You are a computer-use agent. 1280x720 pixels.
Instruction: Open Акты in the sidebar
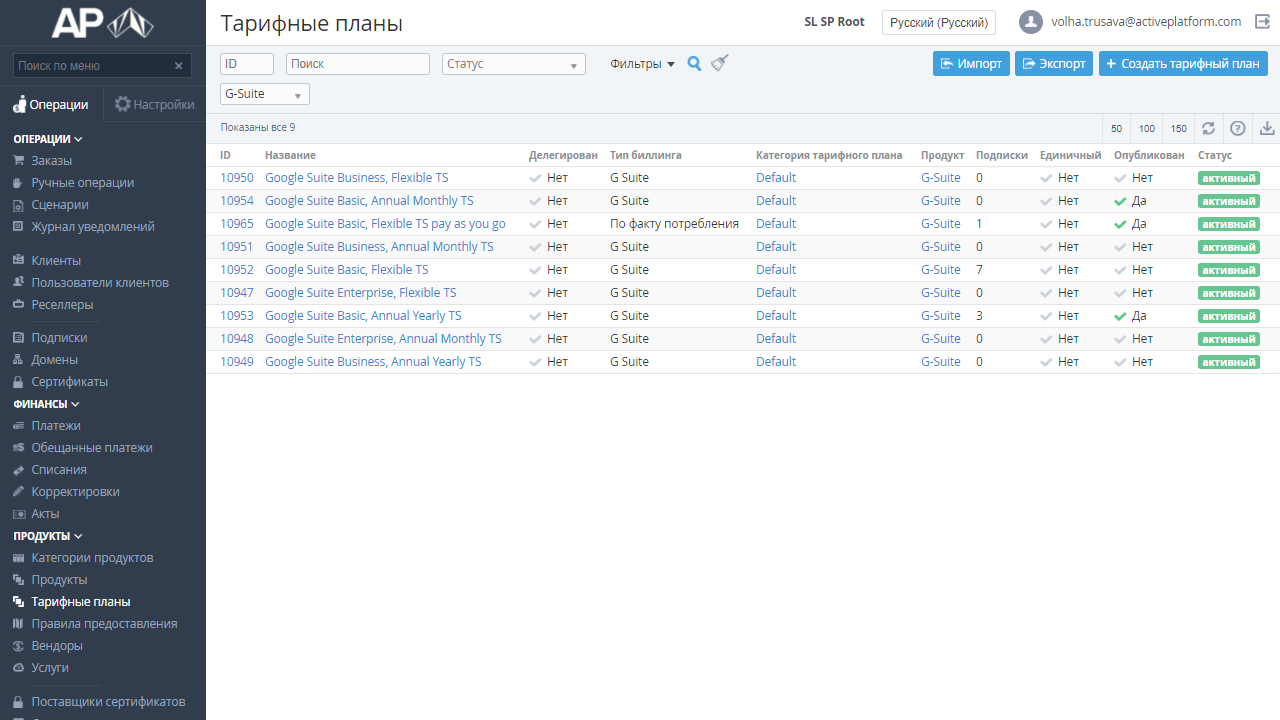45,514
